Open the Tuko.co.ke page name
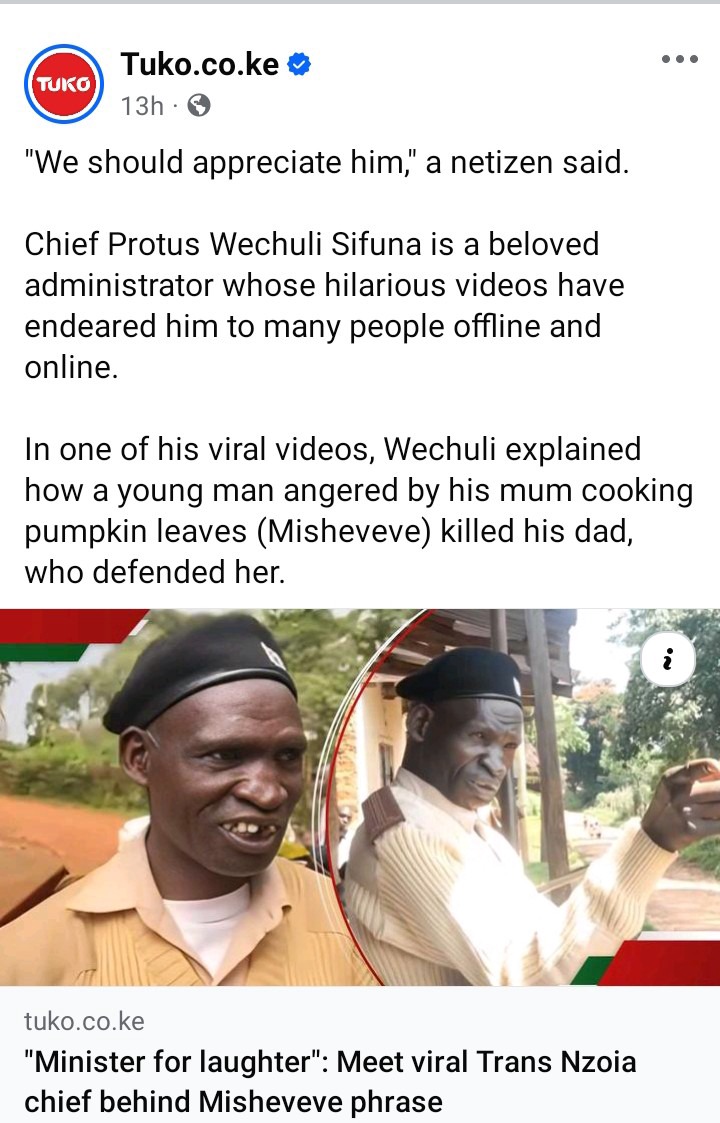 click(200, 64)
